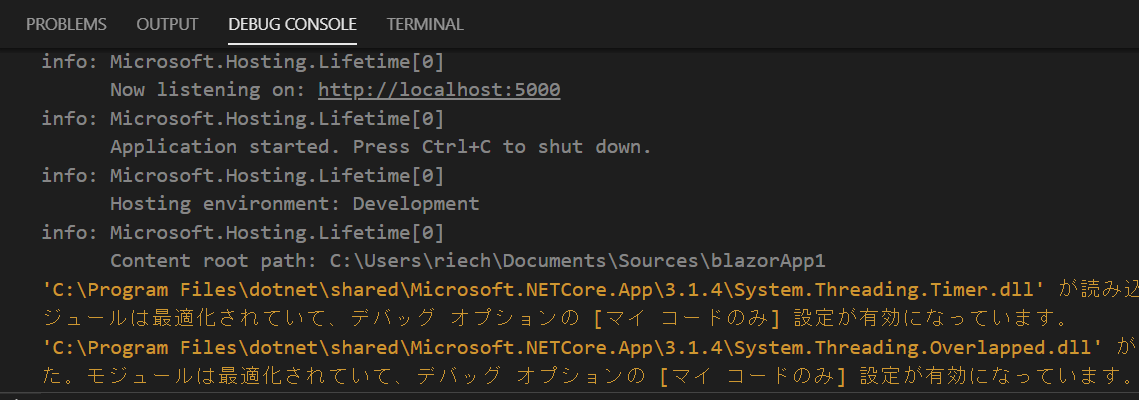Click the 'Now listening on:' log line
Screen dimensions: 1139x400
click(335, 90)
